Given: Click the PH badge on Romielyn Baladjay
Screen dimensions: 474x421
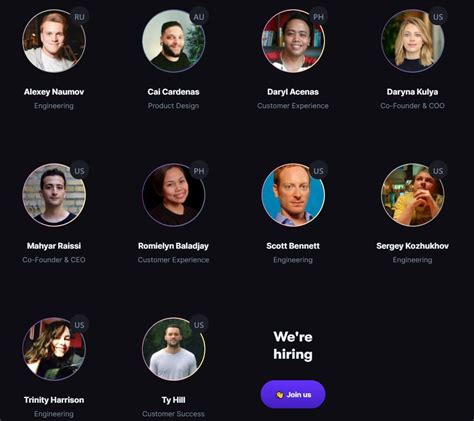Looking at the screenshot, I should (199, 171).
